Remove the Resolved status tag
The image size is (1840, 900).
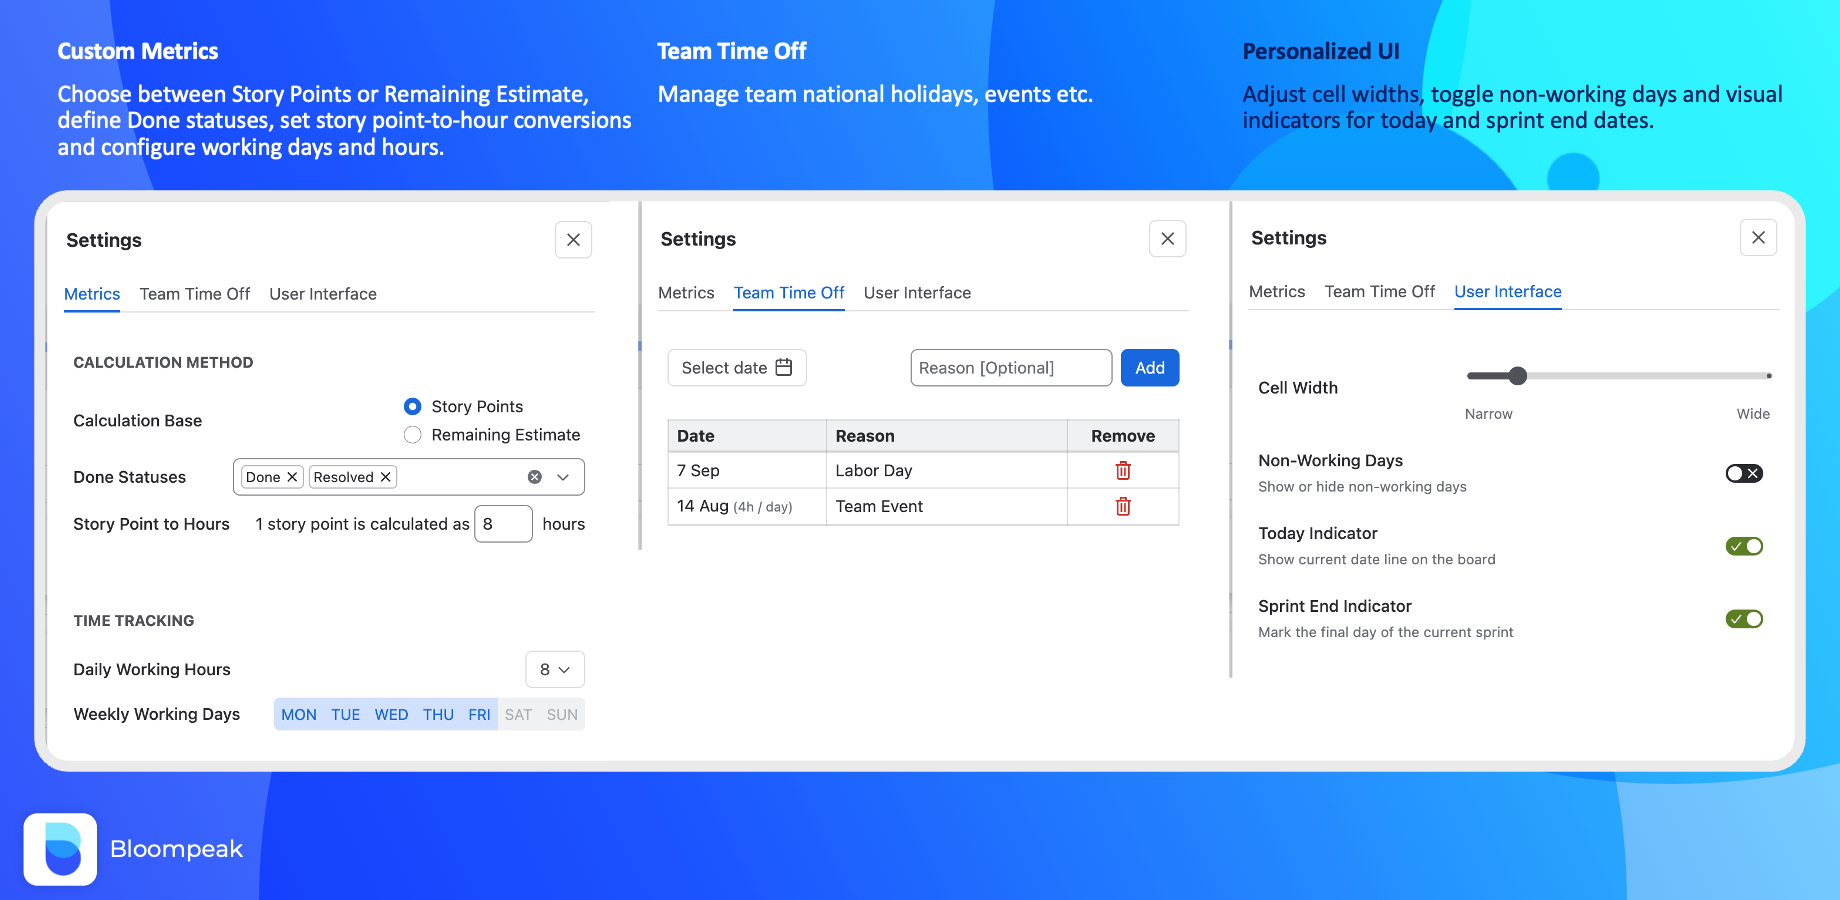385,477
